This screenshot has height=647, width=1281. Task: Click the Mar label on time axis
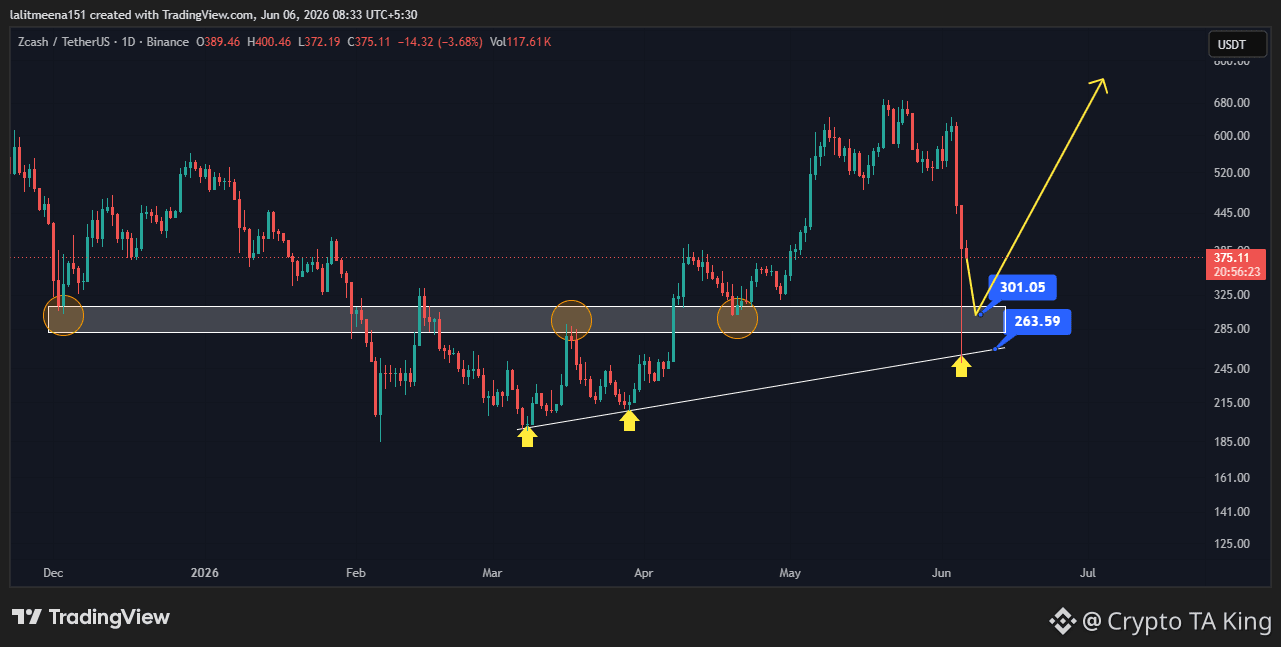coord(492,573)
